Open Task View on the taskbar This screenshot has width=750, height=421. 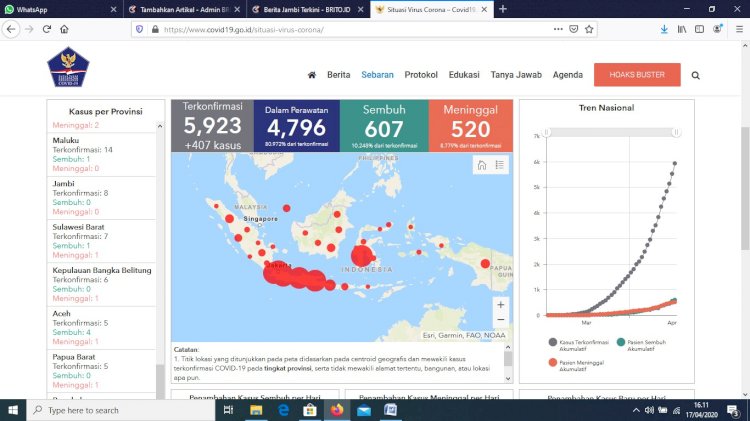coord(228,410)
